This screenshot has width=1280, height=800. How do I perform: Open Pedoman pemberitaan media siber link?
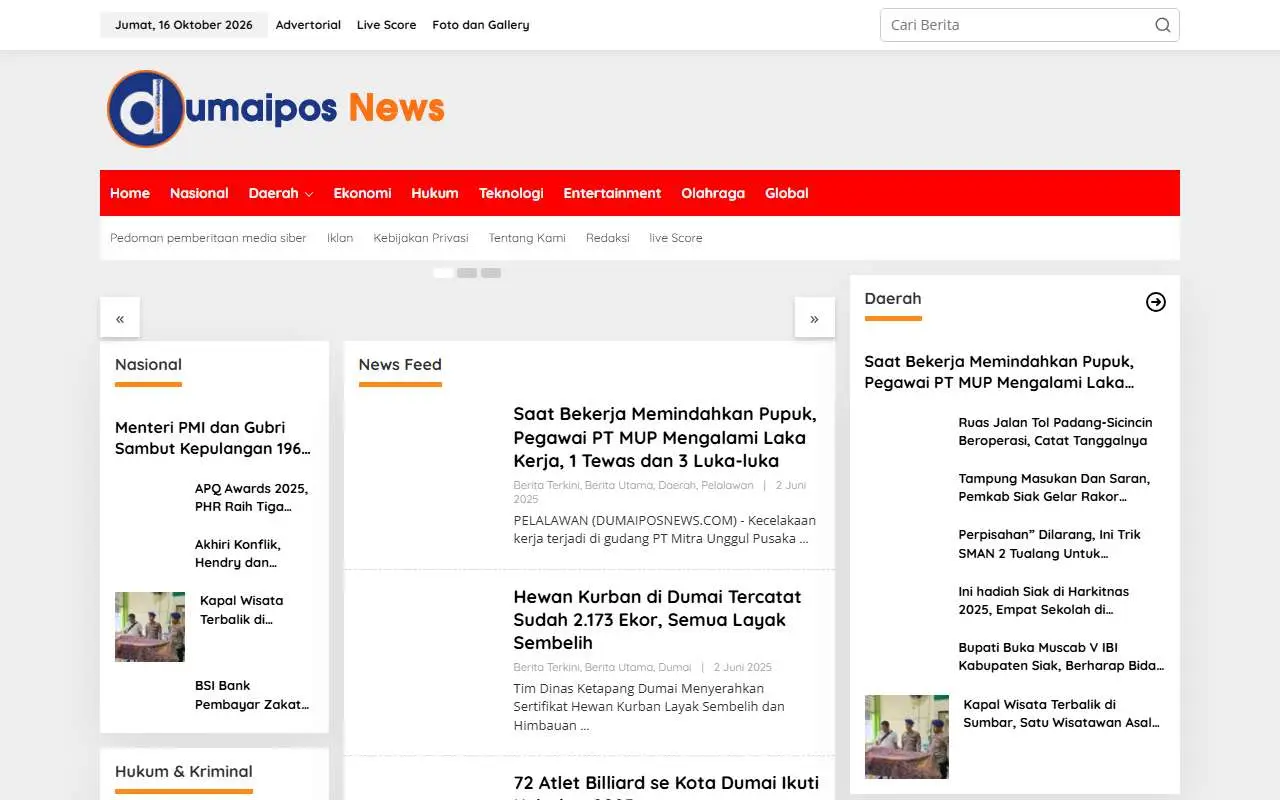coord(208,238)
